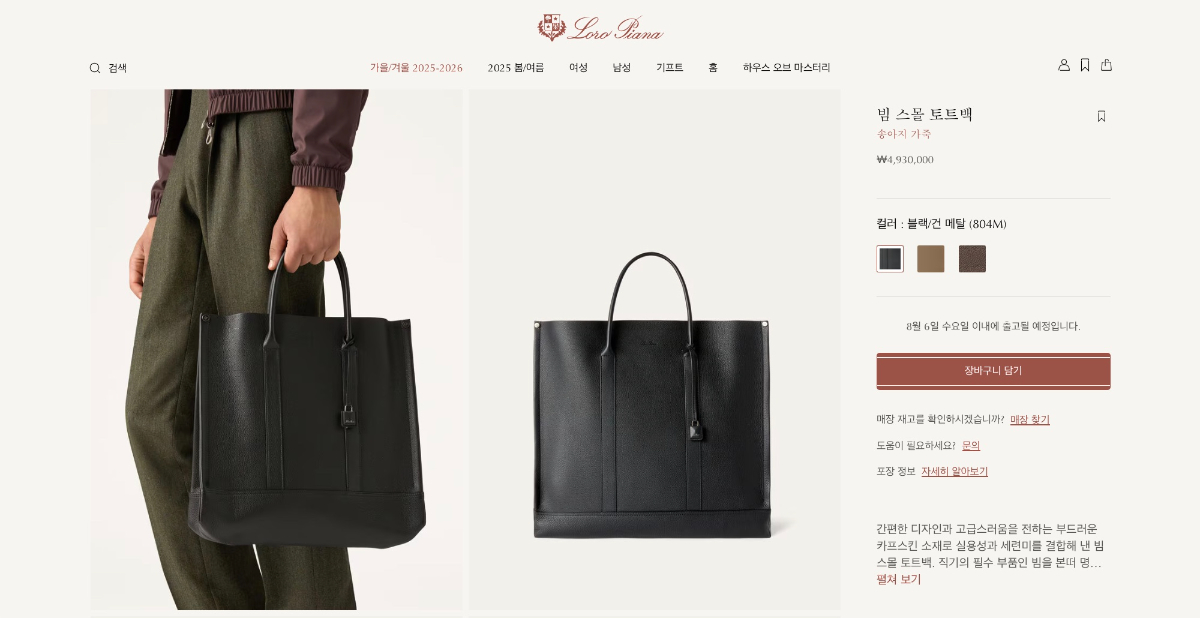1200x618 pixels.
Task: Go to the Loro Piana logo home
Action: click(x=600, y=28)
